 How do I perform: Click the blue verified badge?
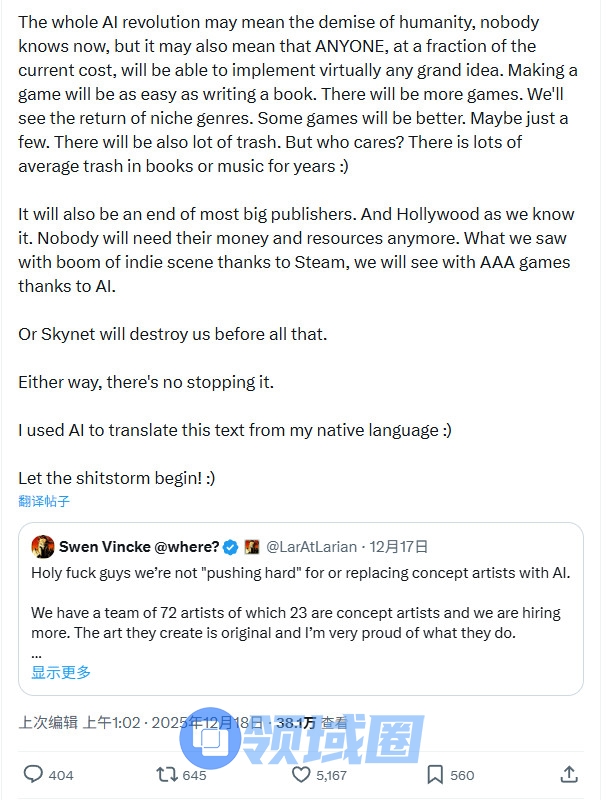(x=230, y=547)
